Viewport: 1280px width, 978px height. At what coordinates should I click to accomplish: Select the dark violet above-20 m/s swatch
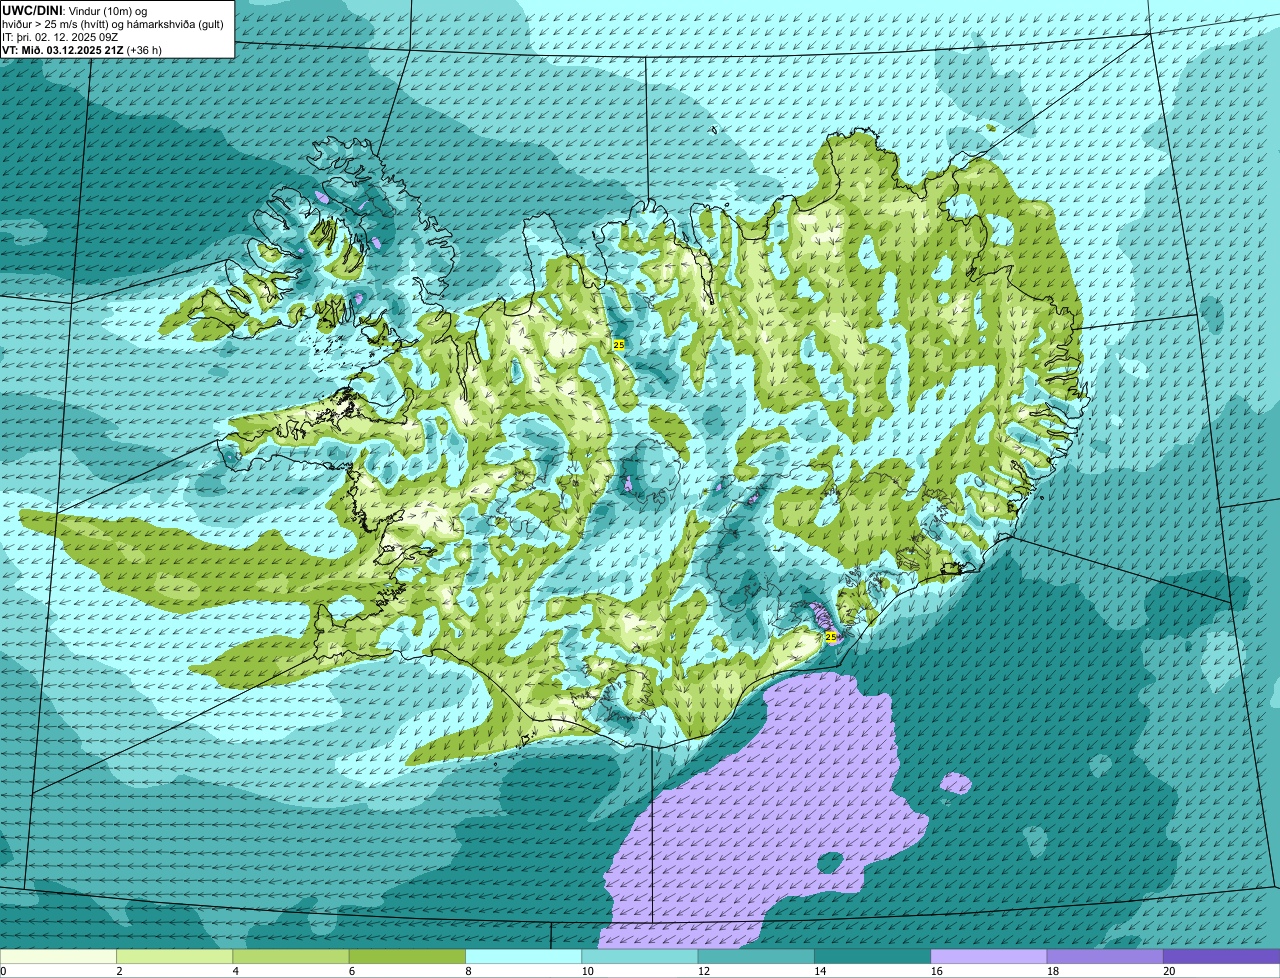point(1221,957)
